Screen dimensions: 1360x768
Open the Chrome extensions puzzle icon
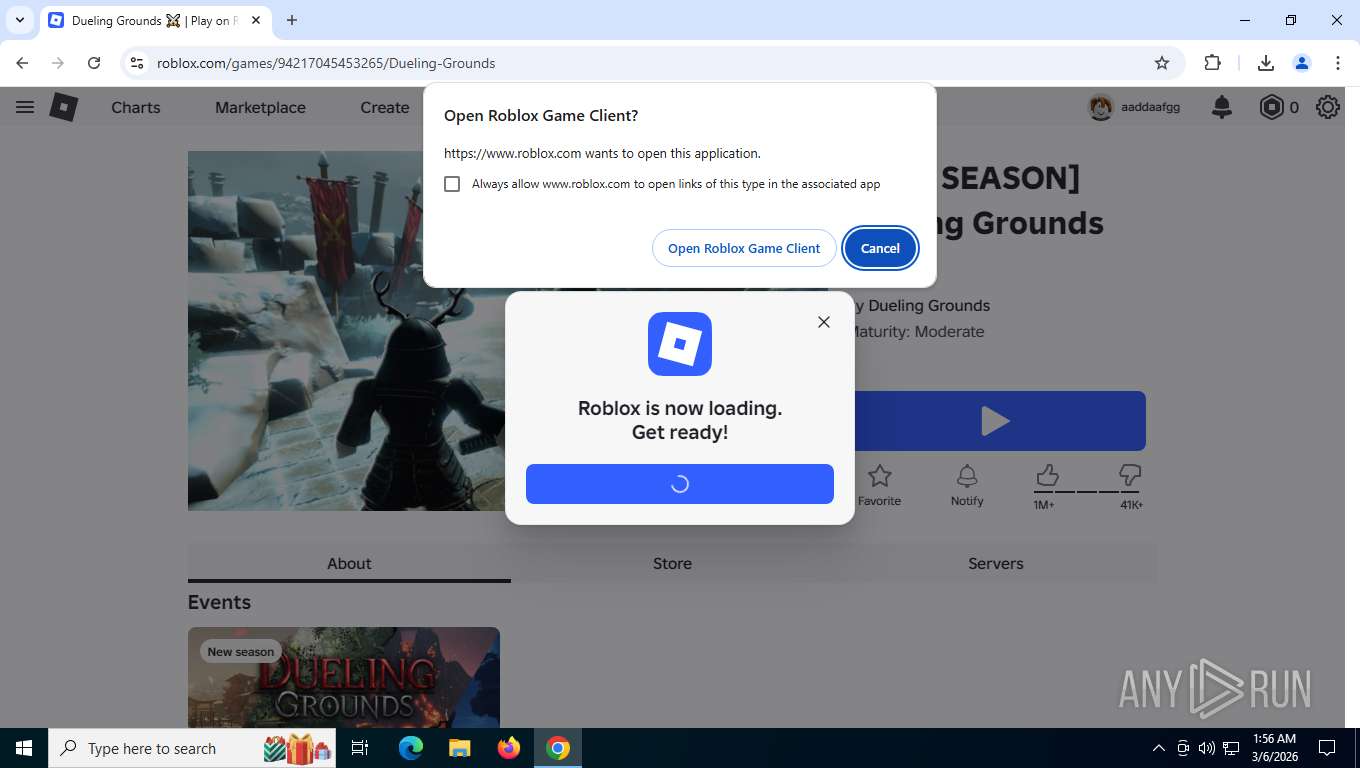[1212, 63]
